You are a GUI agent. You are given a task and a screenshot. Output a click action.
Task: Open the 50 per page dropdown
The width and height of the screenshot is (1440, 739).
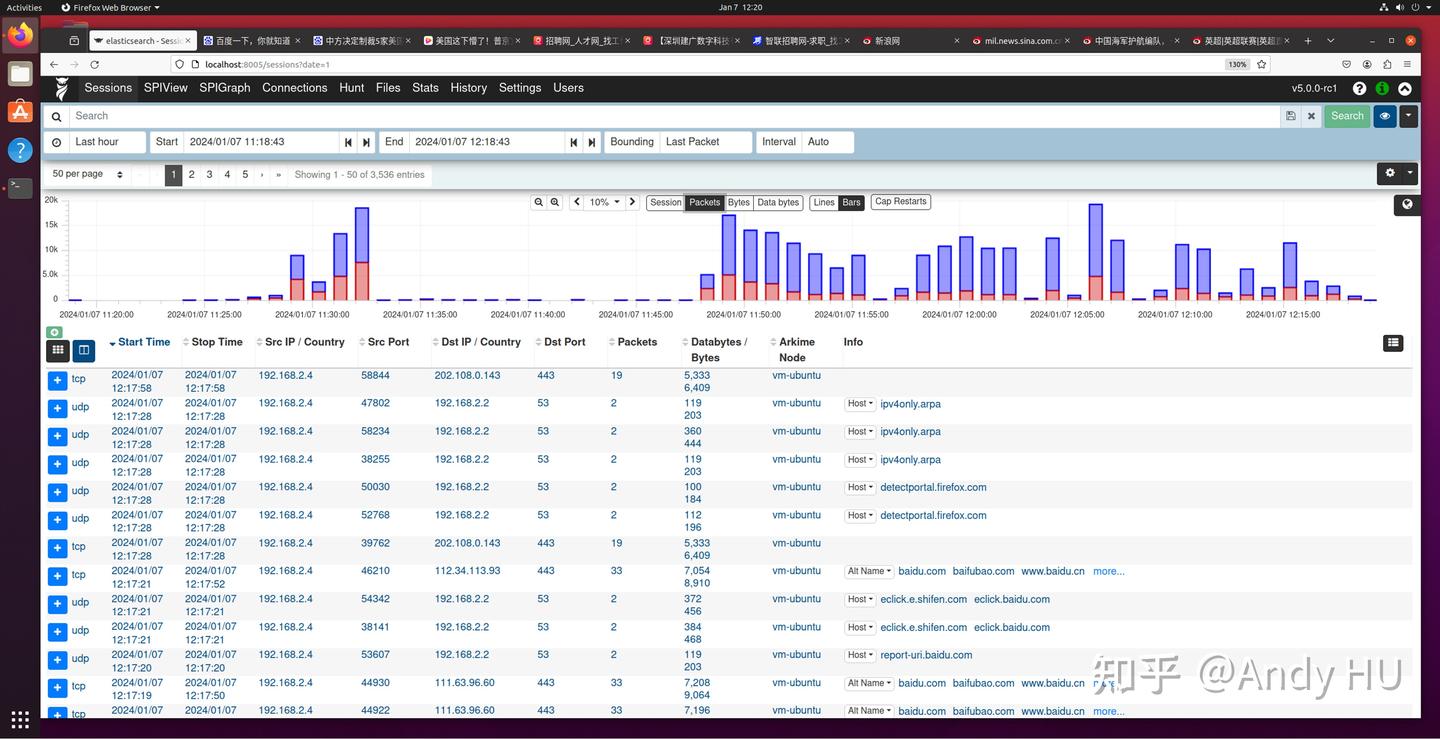click(x=87, y=174)
